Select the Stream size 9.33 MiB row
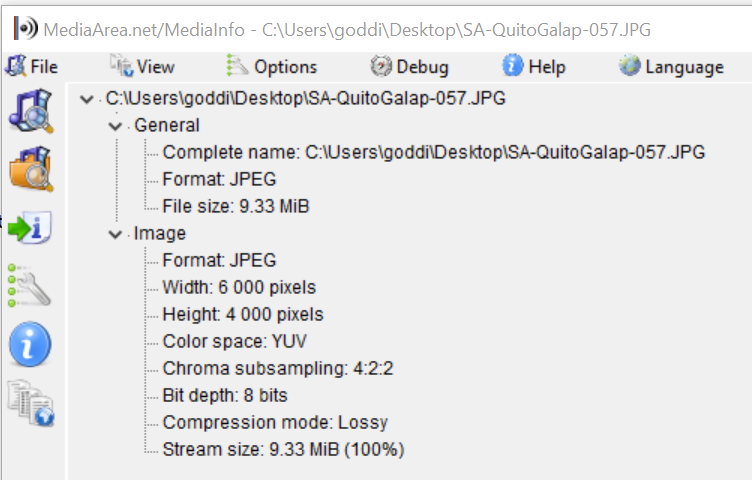The image size is (752, 480). pos(283,449)
